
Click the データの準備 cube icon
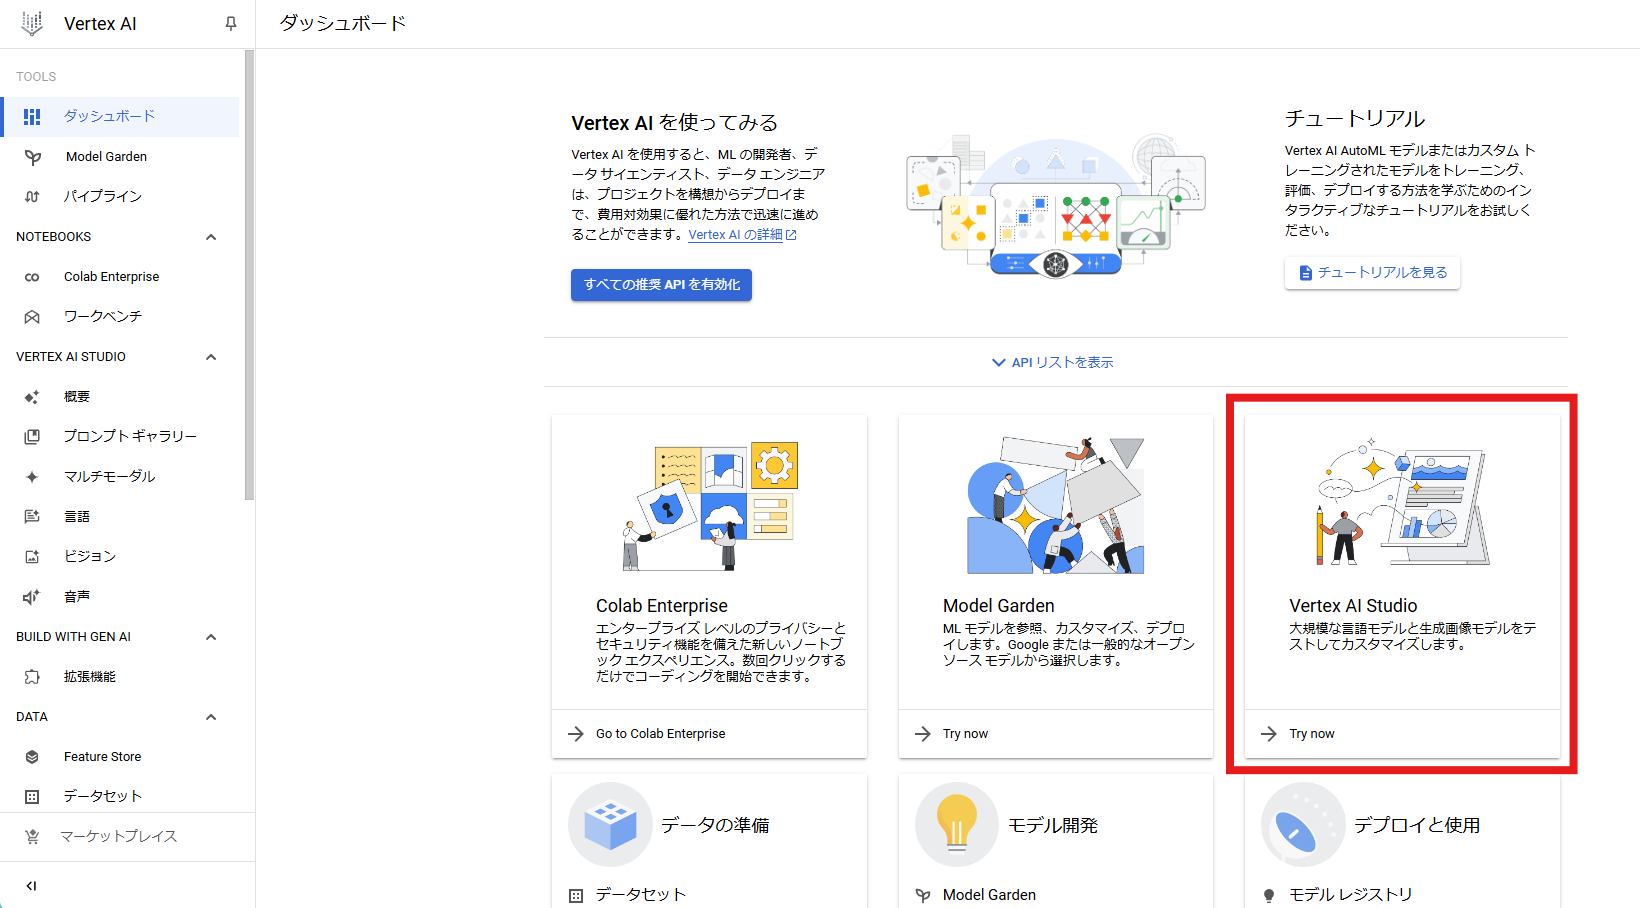coord(610,825)
